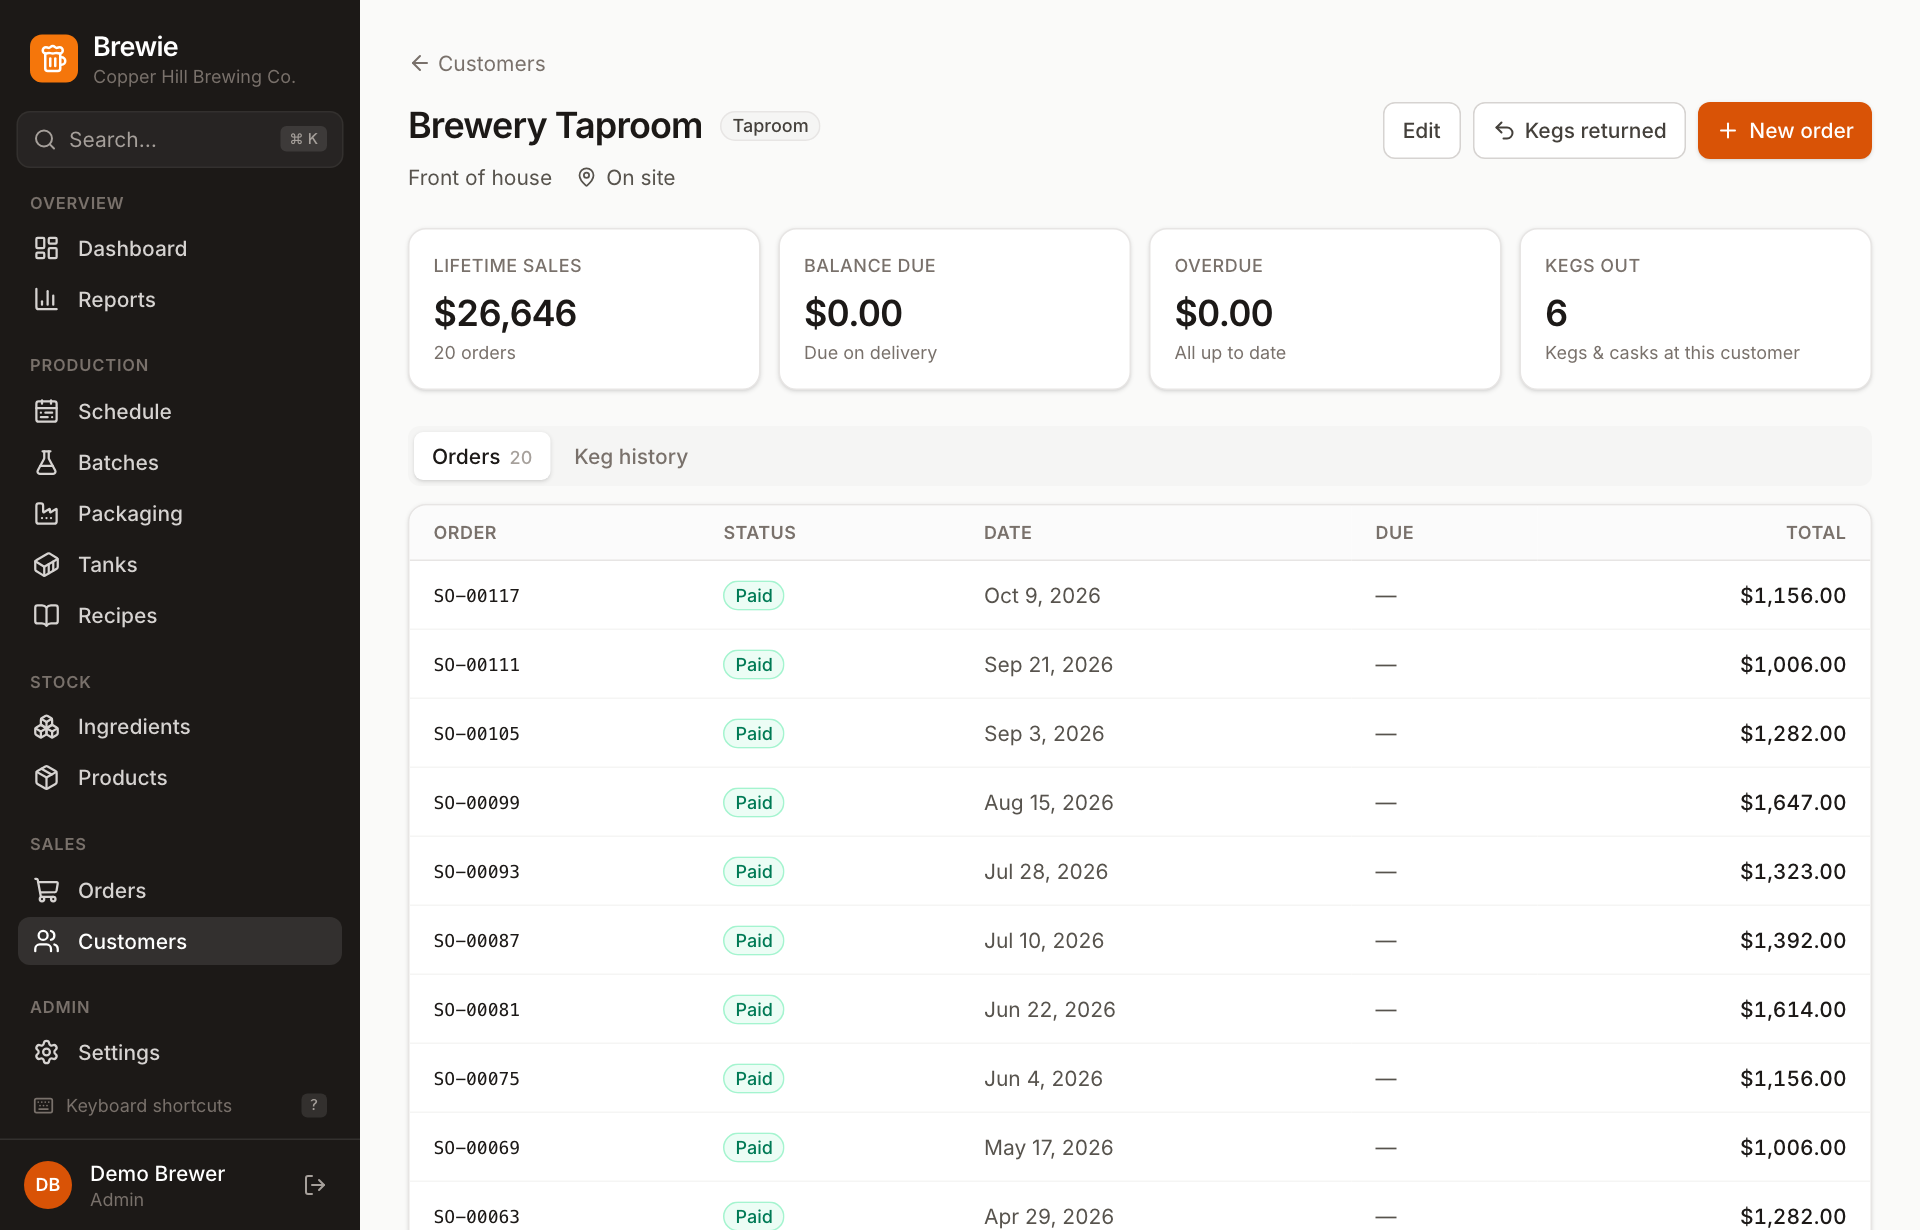
Task: Click the Jun 4, 2026 date cell
Action: (1043, 1078)
